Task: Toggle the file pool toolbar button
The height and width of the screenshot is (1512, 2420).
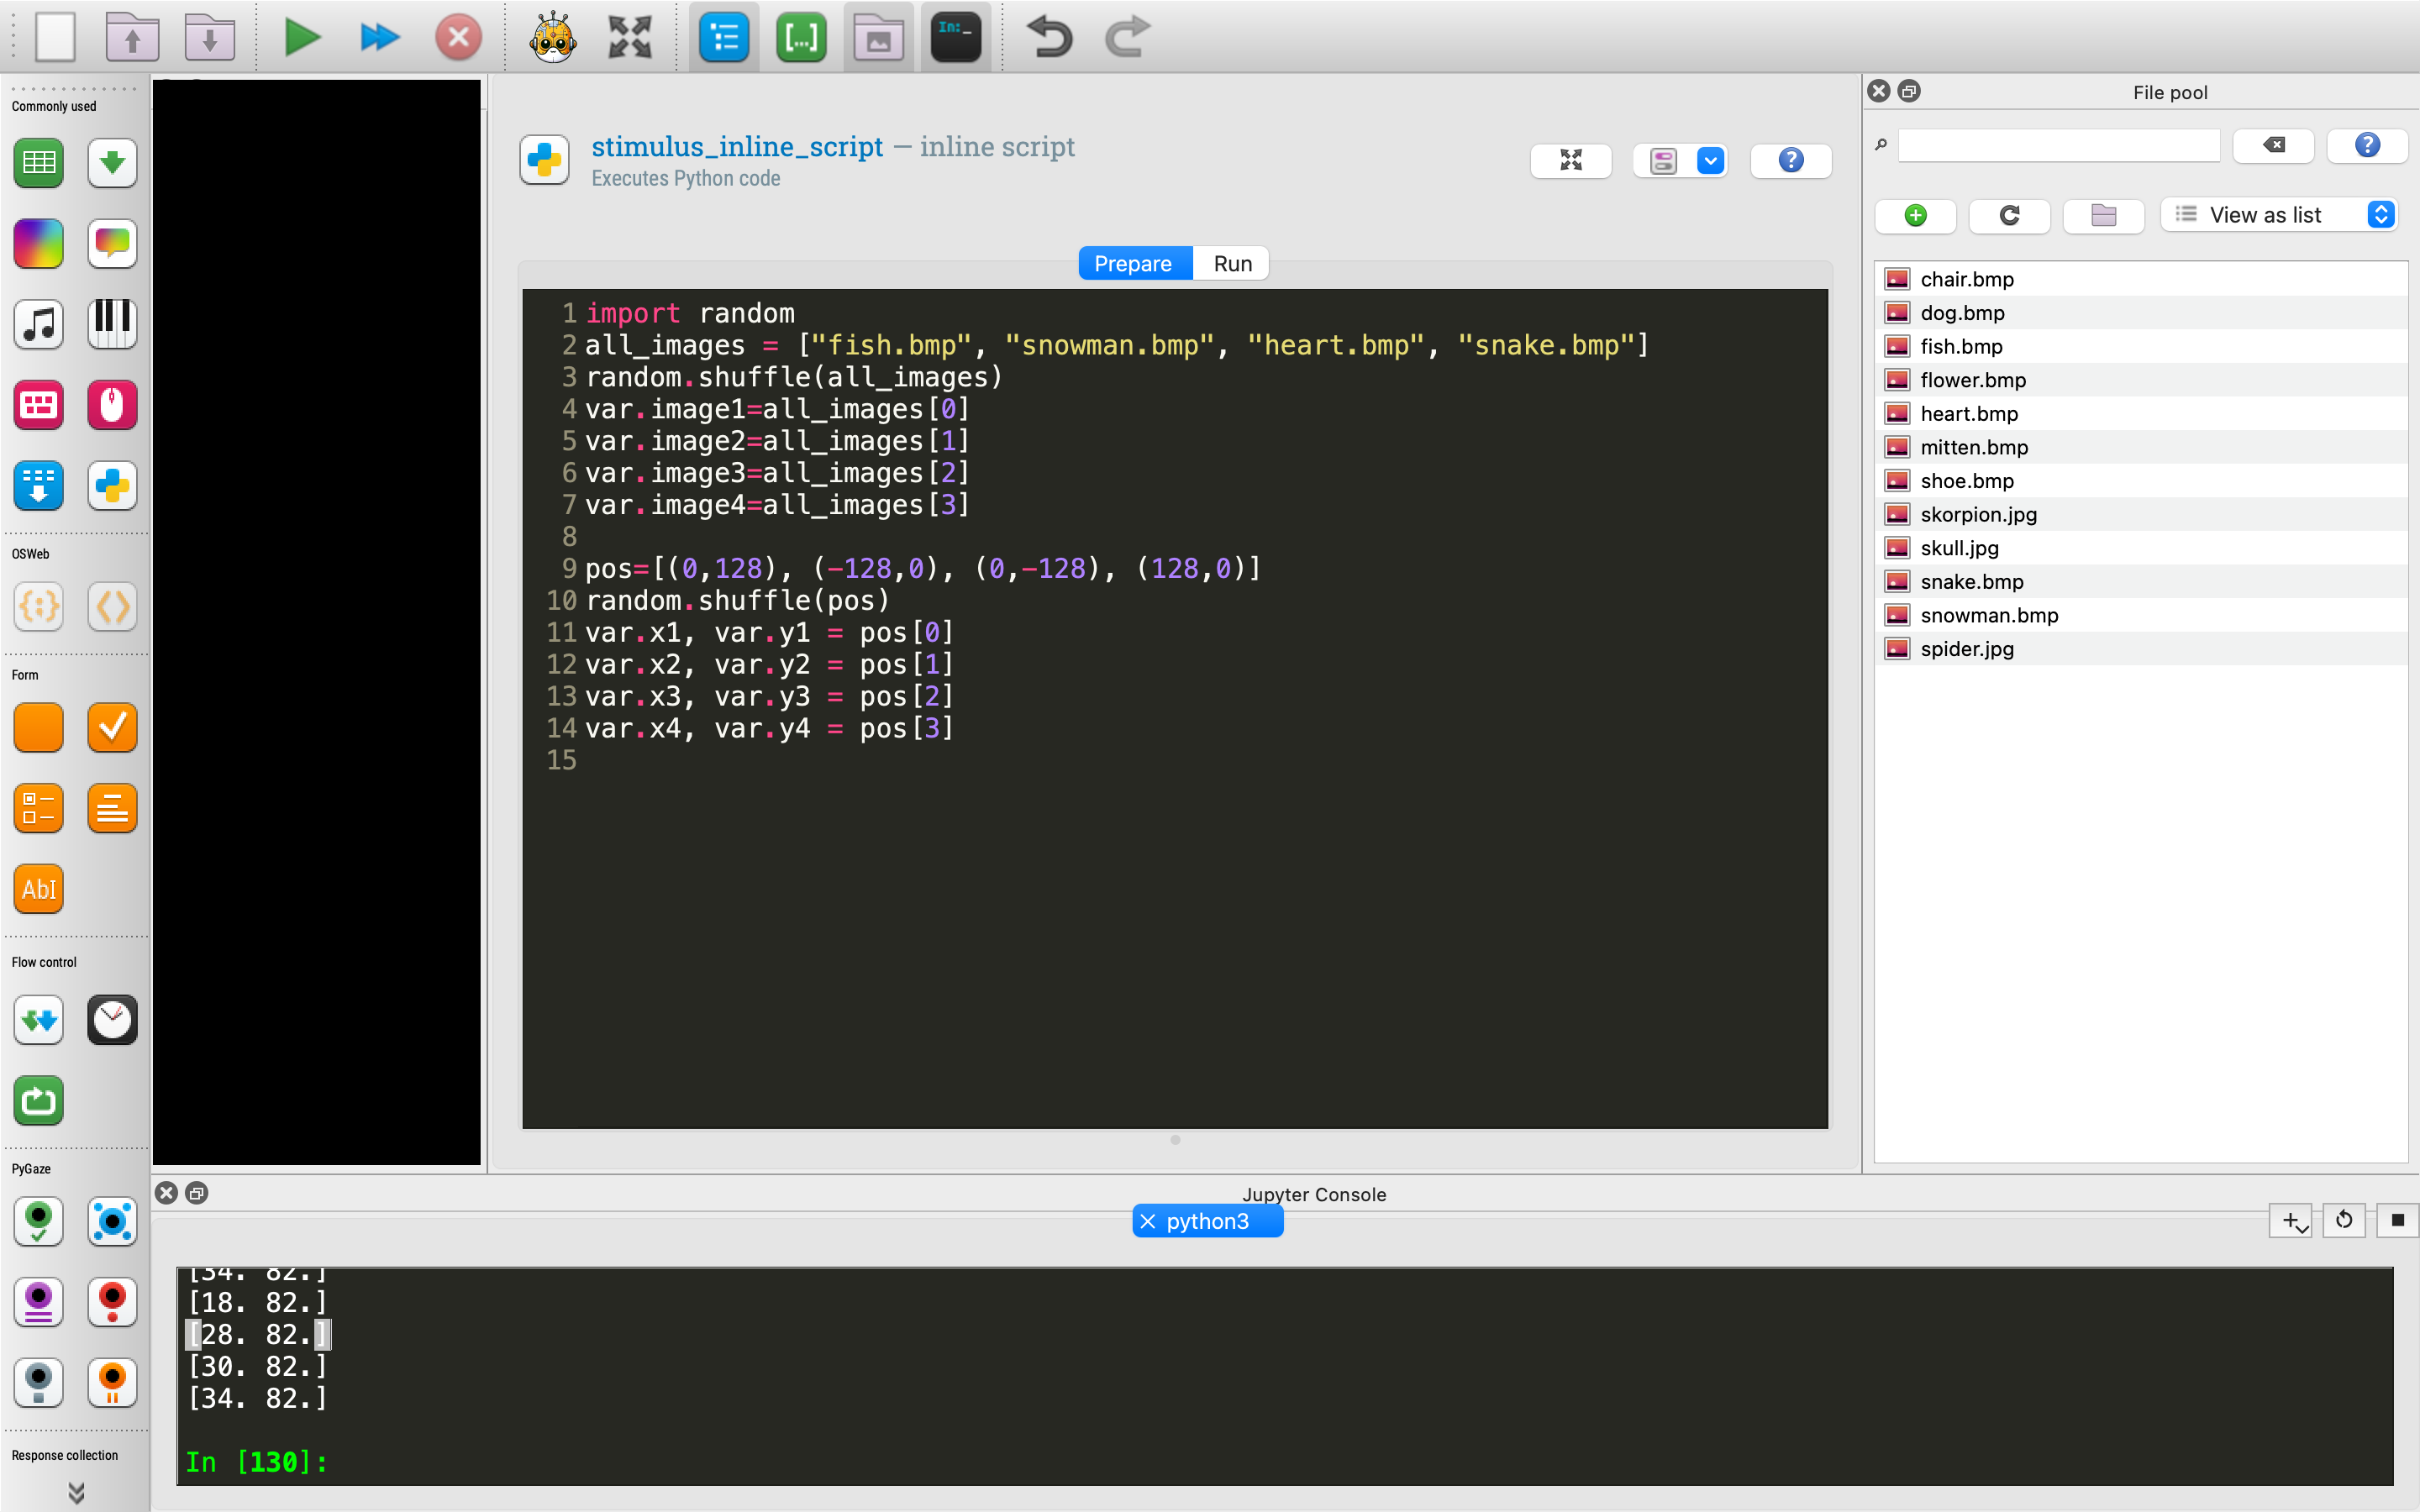Action: [878, 38]
